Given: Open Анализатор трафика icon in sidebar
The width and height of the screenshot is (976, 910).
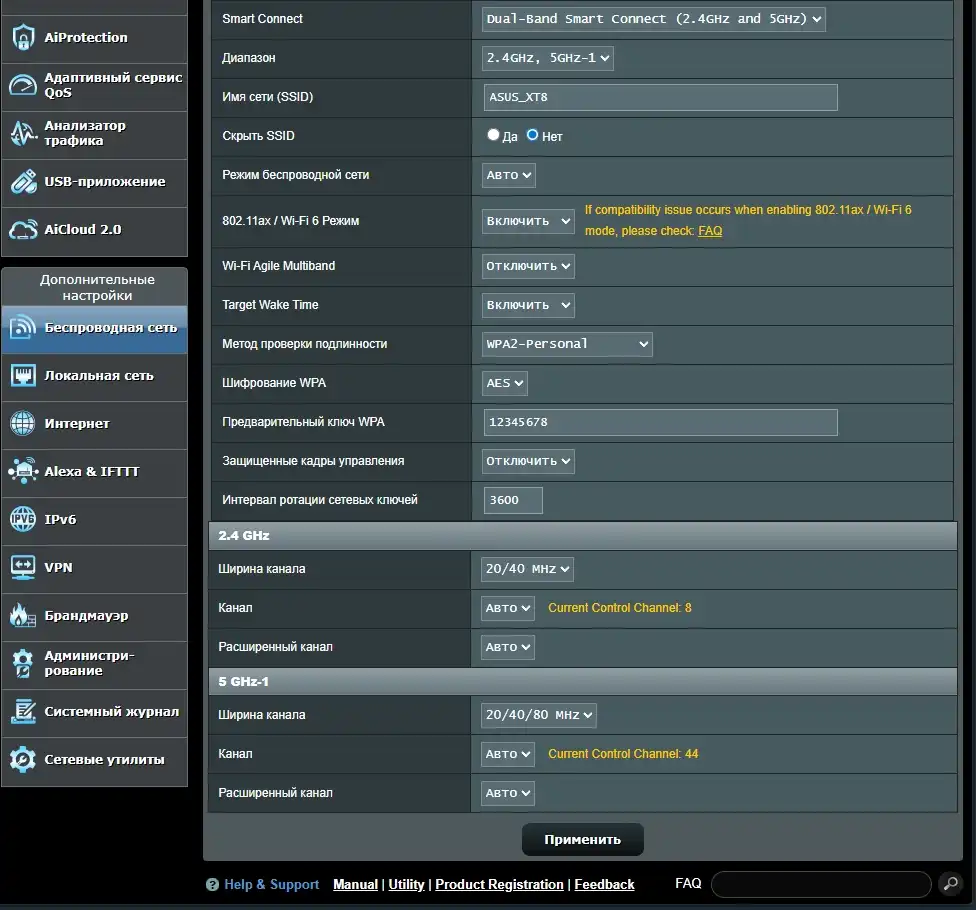Looking at the screenshot, I should (x=23, y=134).
